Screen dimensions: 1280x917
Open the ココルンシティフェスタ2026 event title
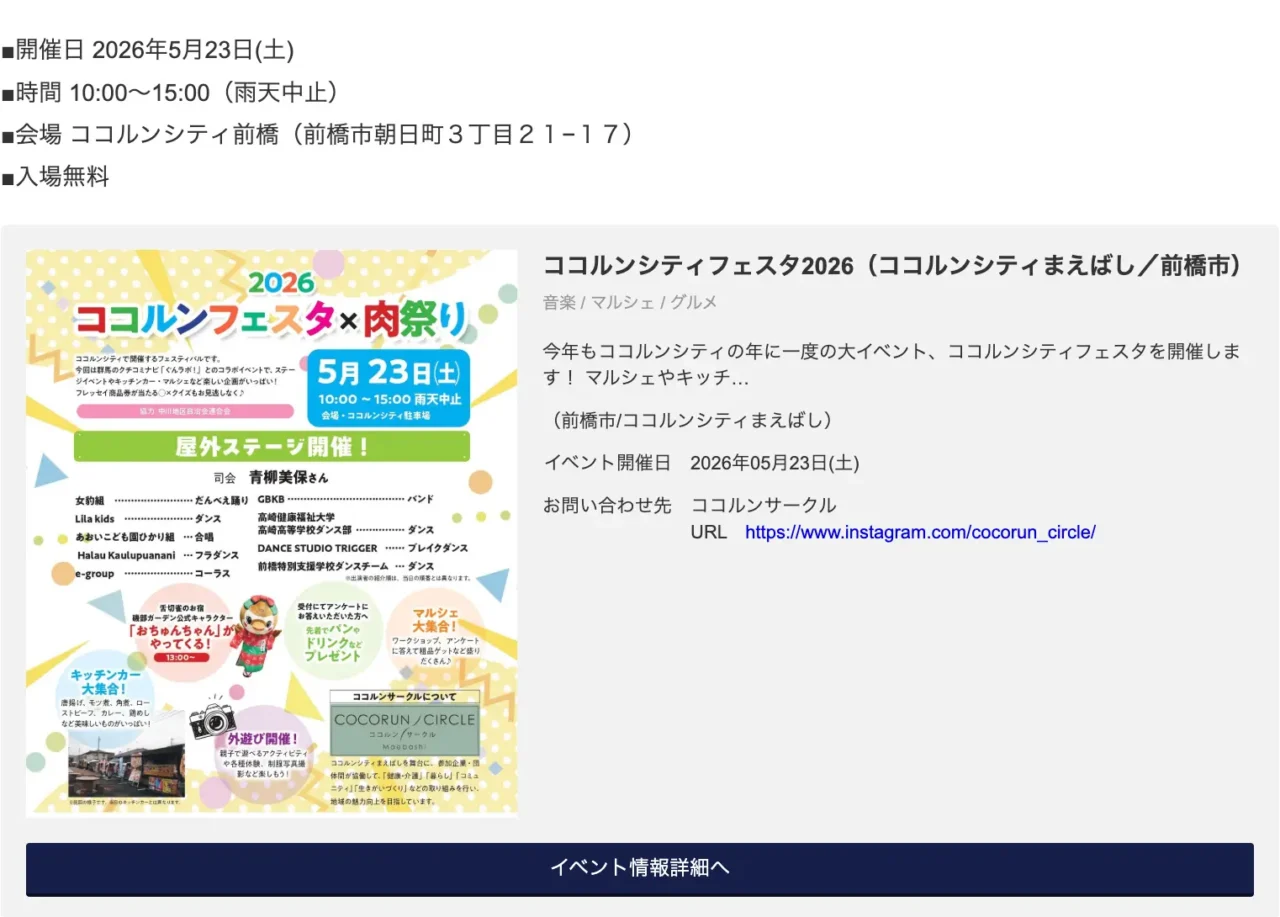[x=892, y=266]
